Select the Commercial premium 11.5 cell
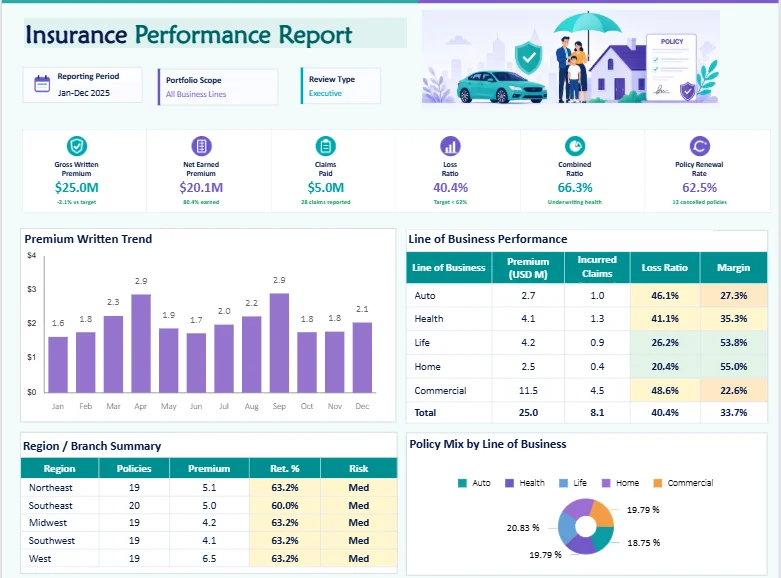This screenshot has width=781, height=578. 528,391
